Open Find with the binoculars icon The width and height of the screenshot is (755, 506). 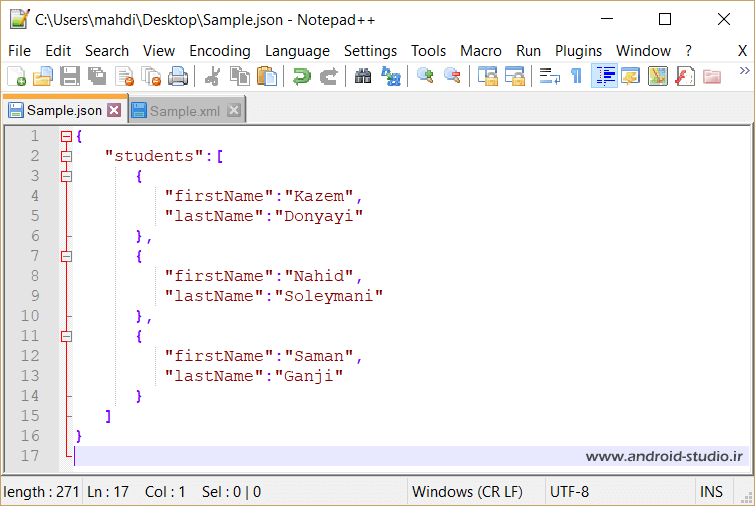coord(363,77)
